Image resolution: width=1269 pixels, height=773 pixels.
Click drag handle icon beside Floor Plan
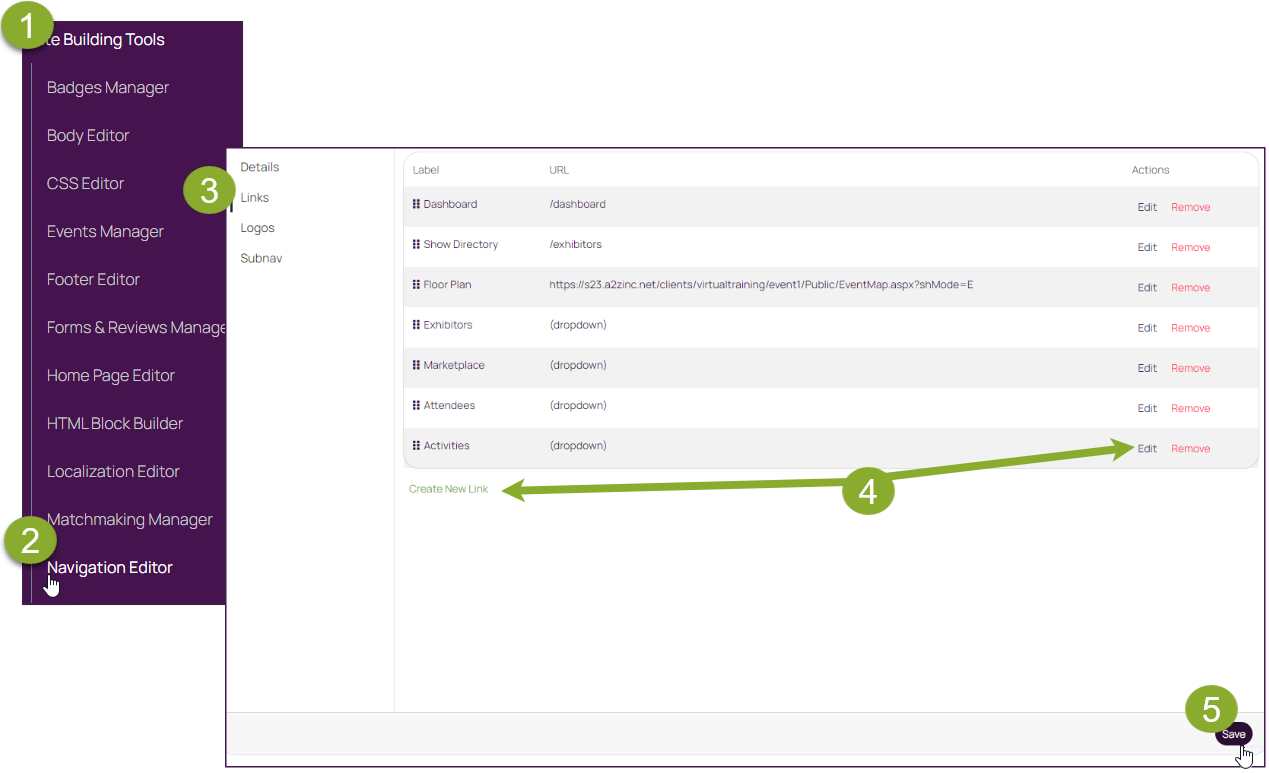416,284
